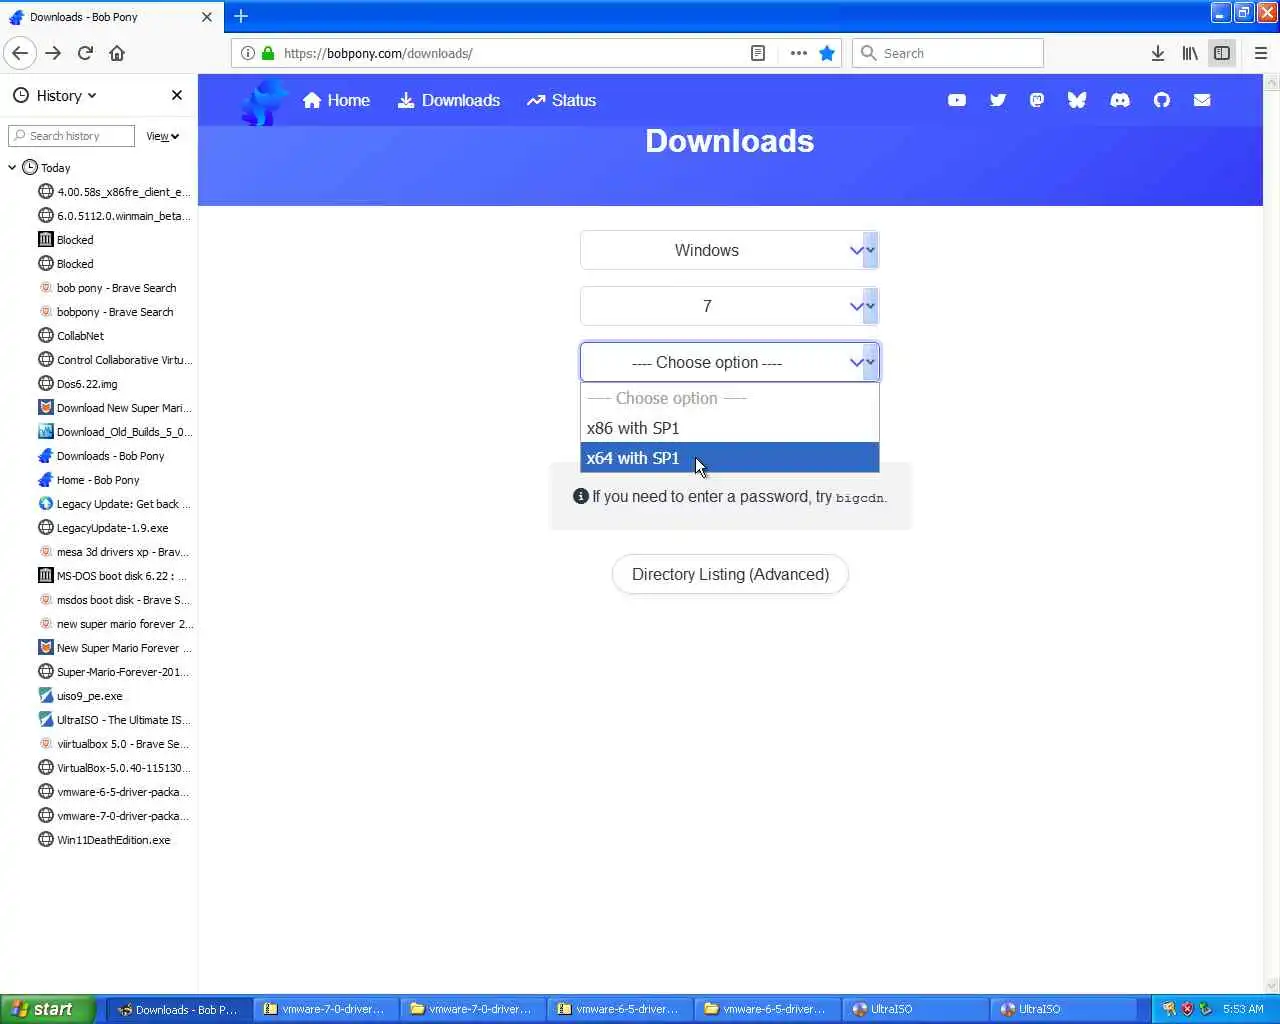Open page actions three-dot menu

(798, 53)
